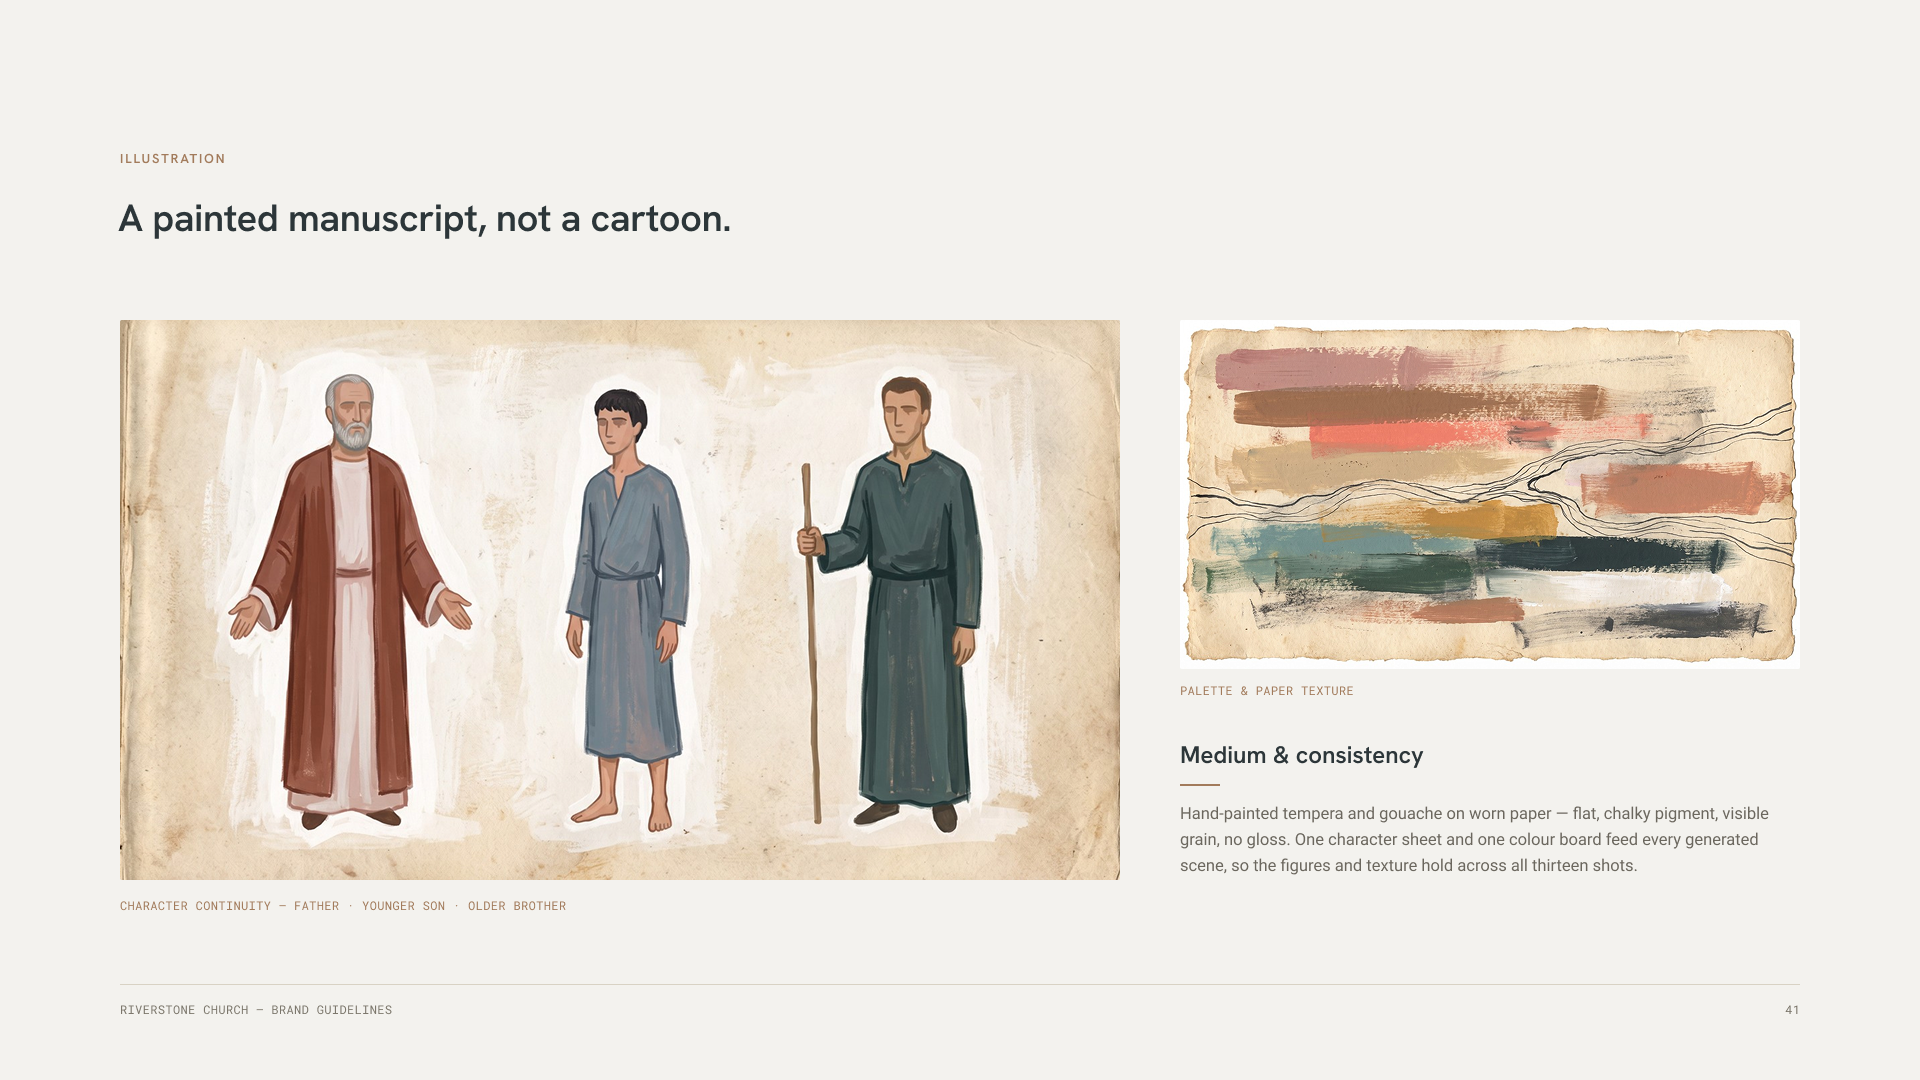Click the younger son figure in the blue tunic
The image size is (1920, 1080).
coord(628,610)
